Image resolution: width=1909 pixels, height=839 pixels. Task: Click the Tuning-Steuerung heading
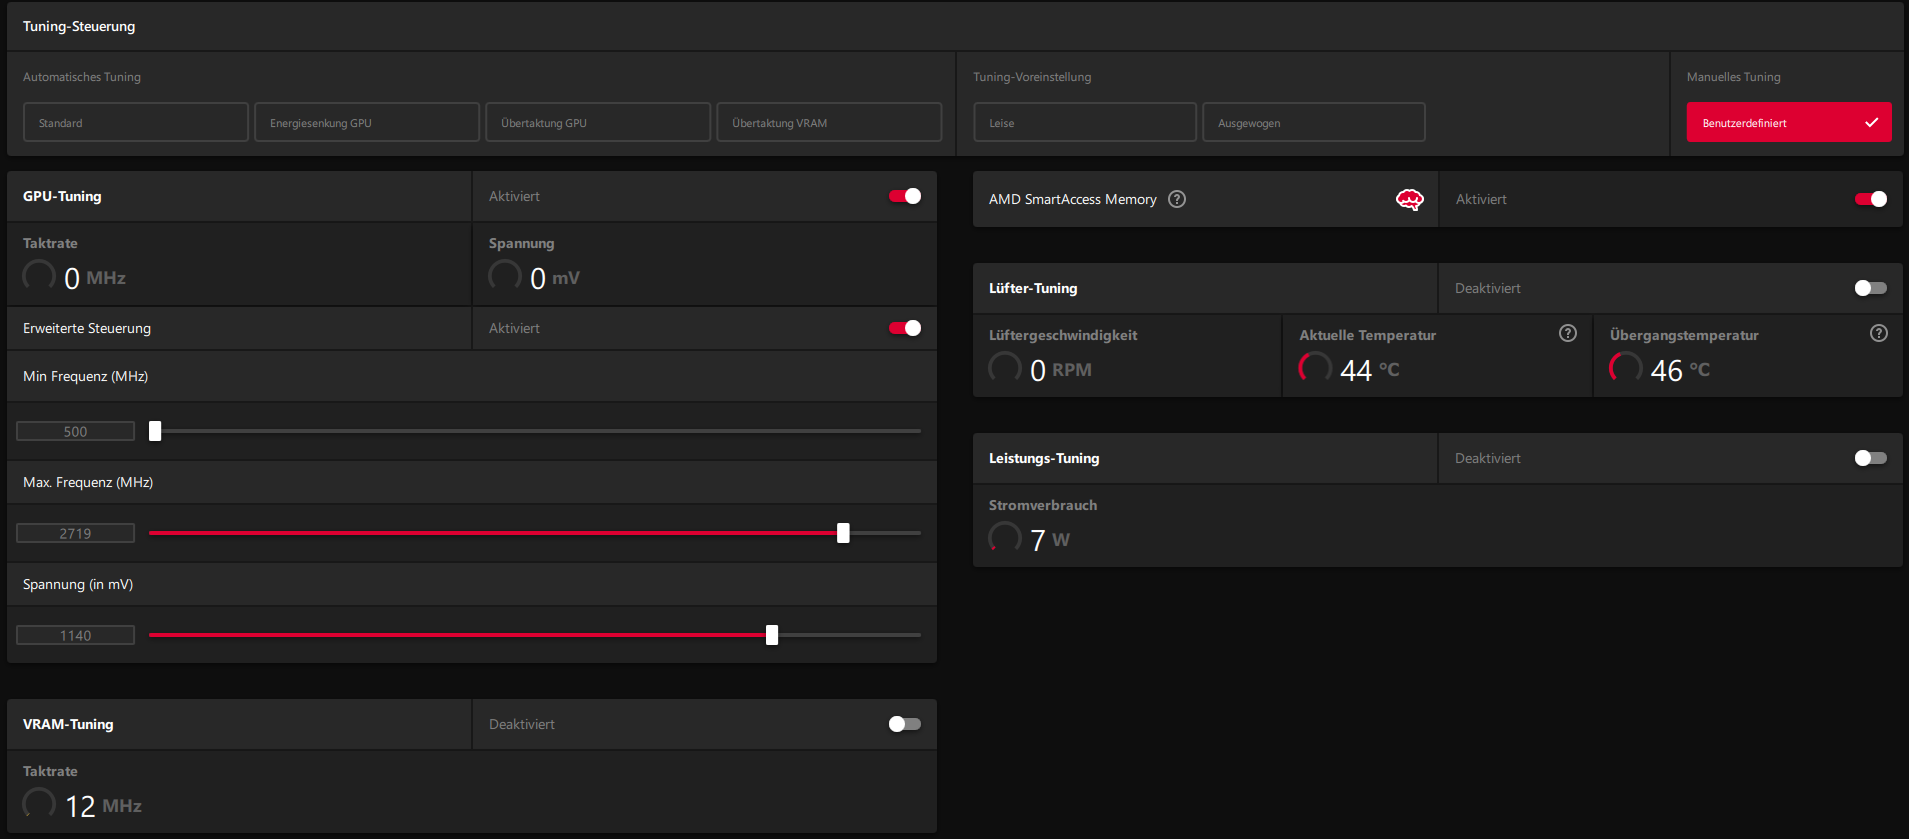(79, 26)
